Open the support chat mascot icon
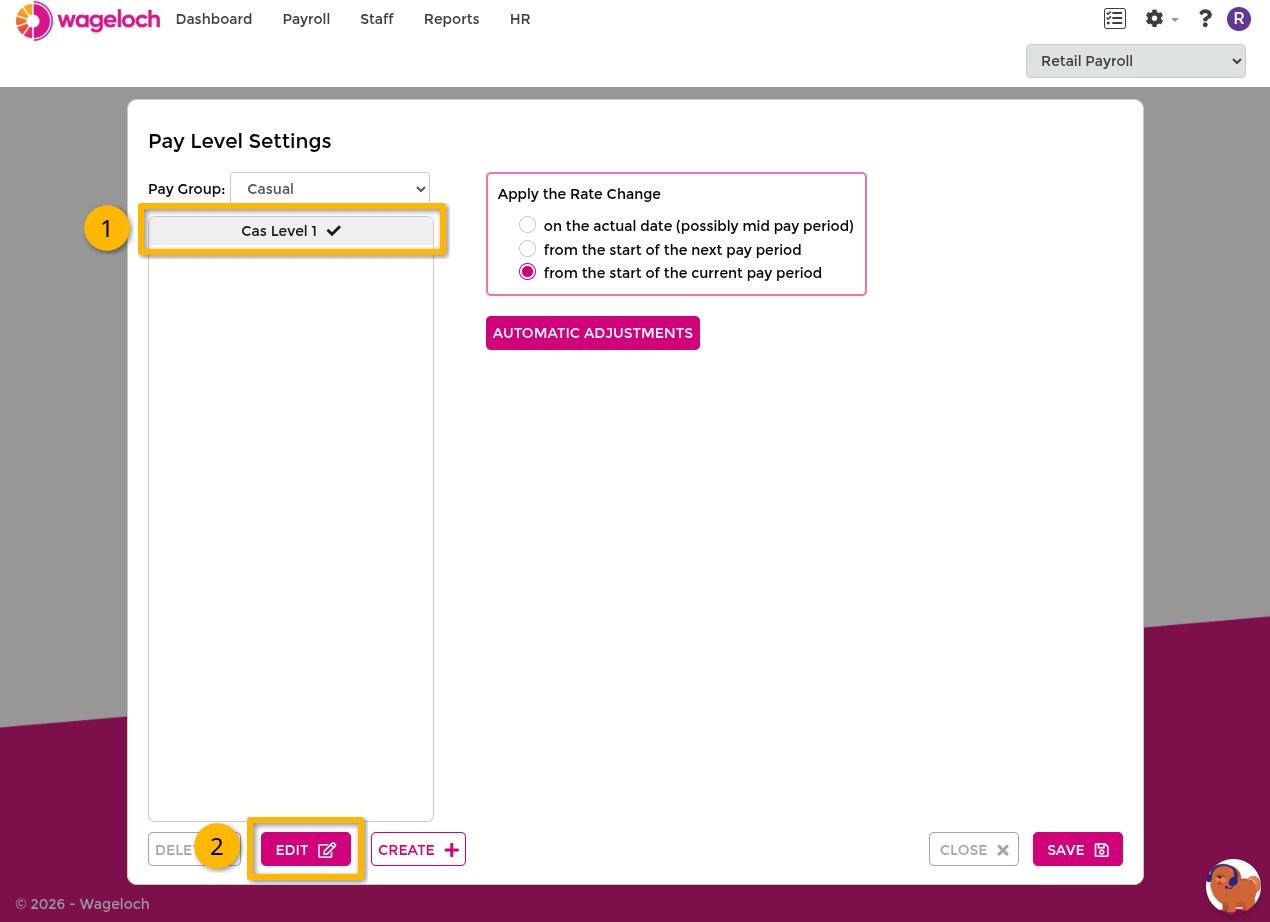The width and height of the screenshot is (1270, 922). [x=1233, y=886]
